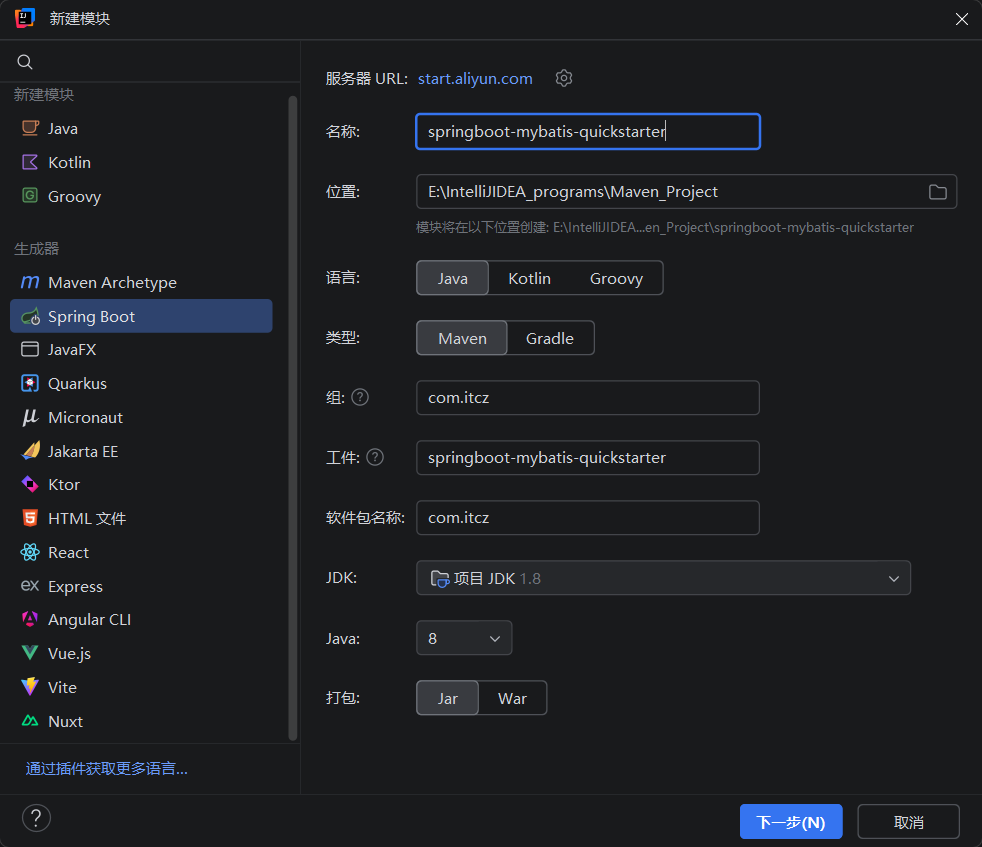Click the IntelliJ IDEA logo in title bar
This screenshot has width=982, height=847.
25,18
